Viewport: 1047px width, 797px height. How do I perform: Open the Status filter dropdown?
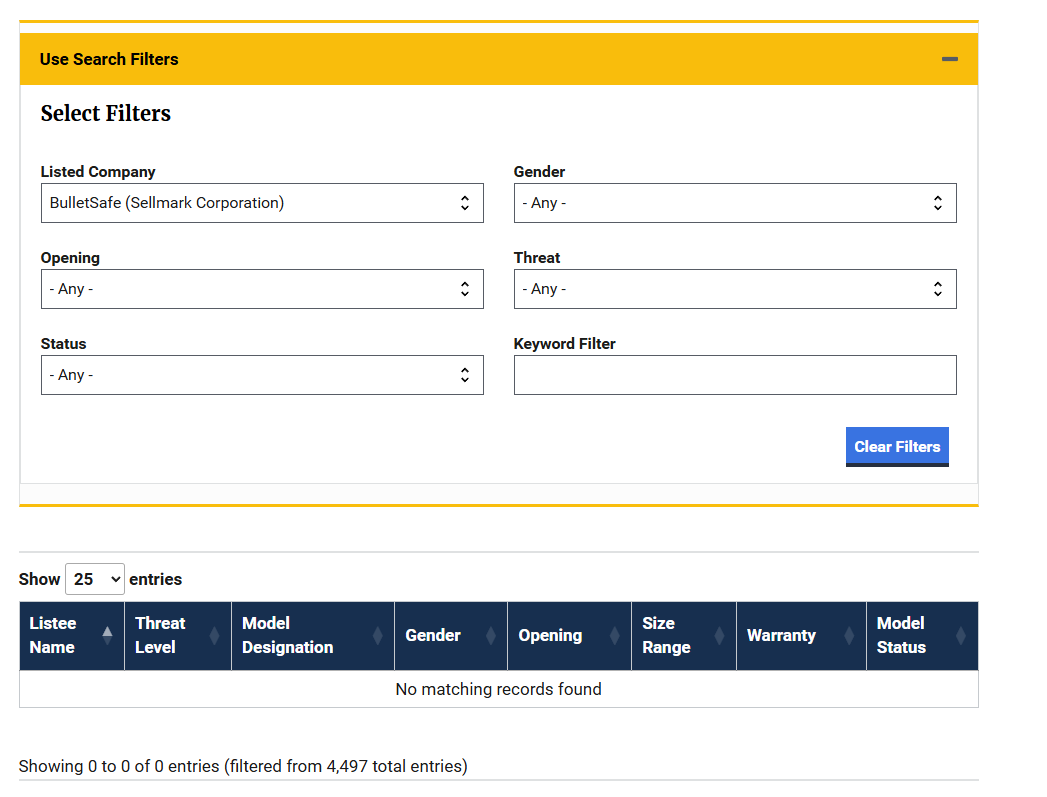click(262, 375)
